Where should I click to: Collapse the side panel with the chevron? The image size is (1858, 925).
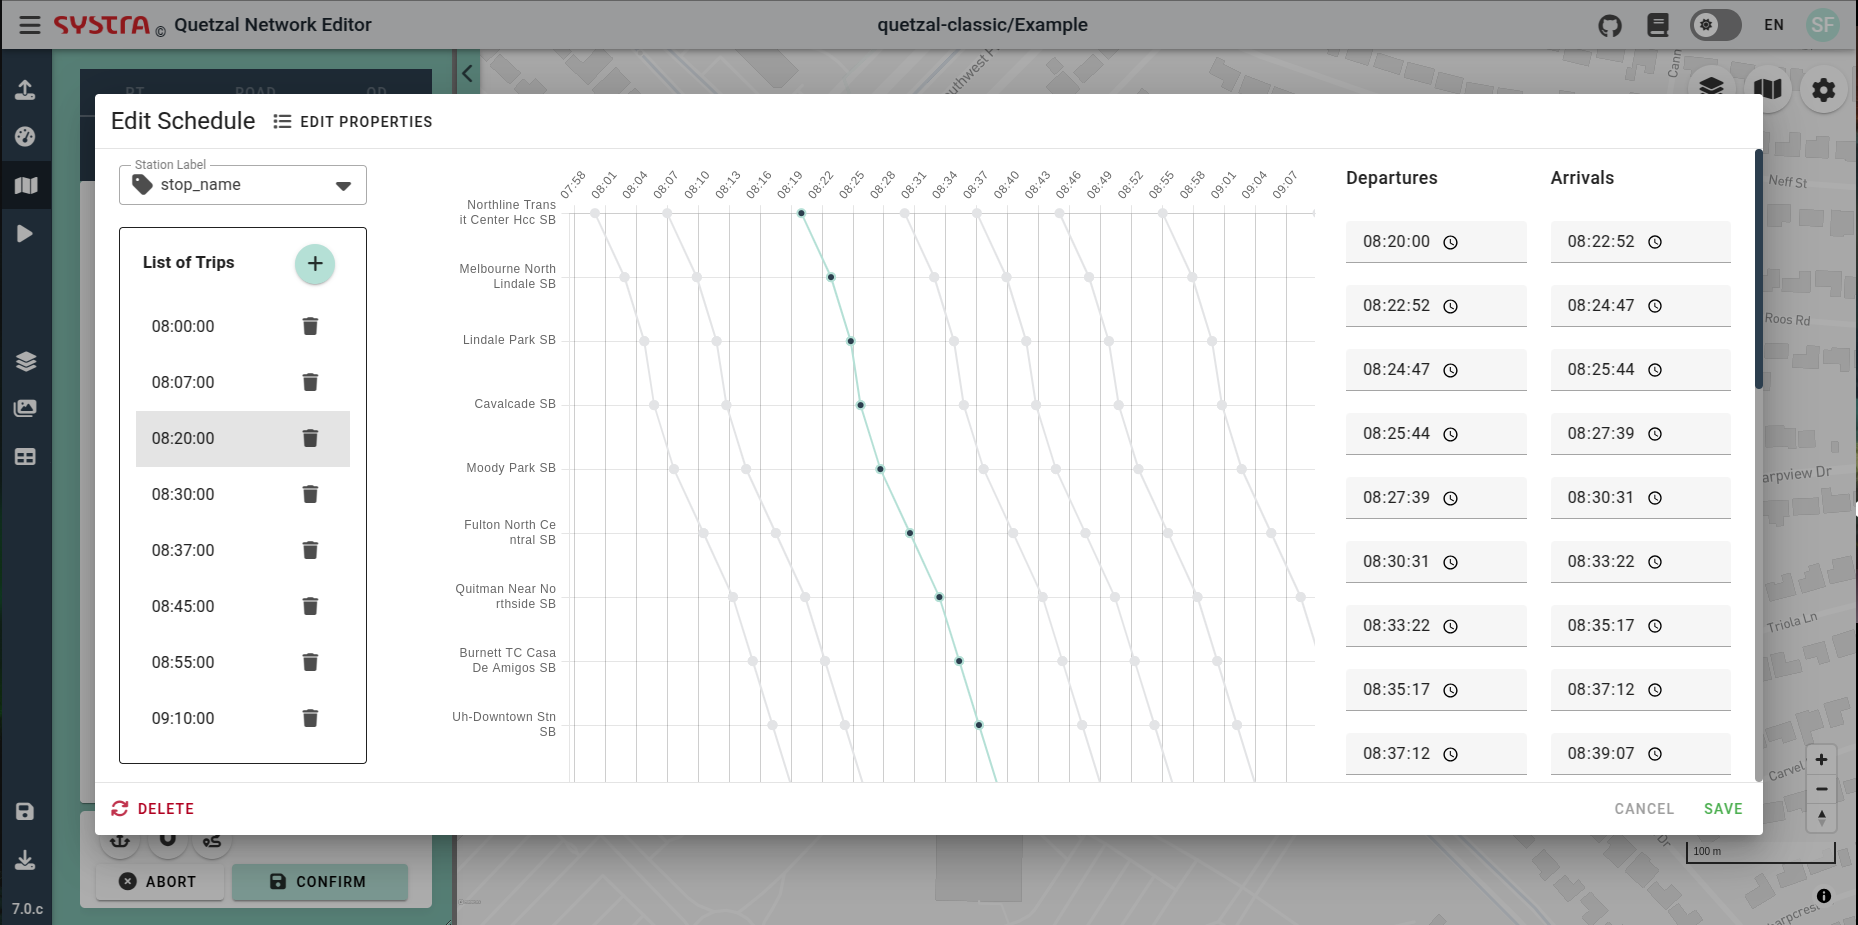click(x=467, y=73)
